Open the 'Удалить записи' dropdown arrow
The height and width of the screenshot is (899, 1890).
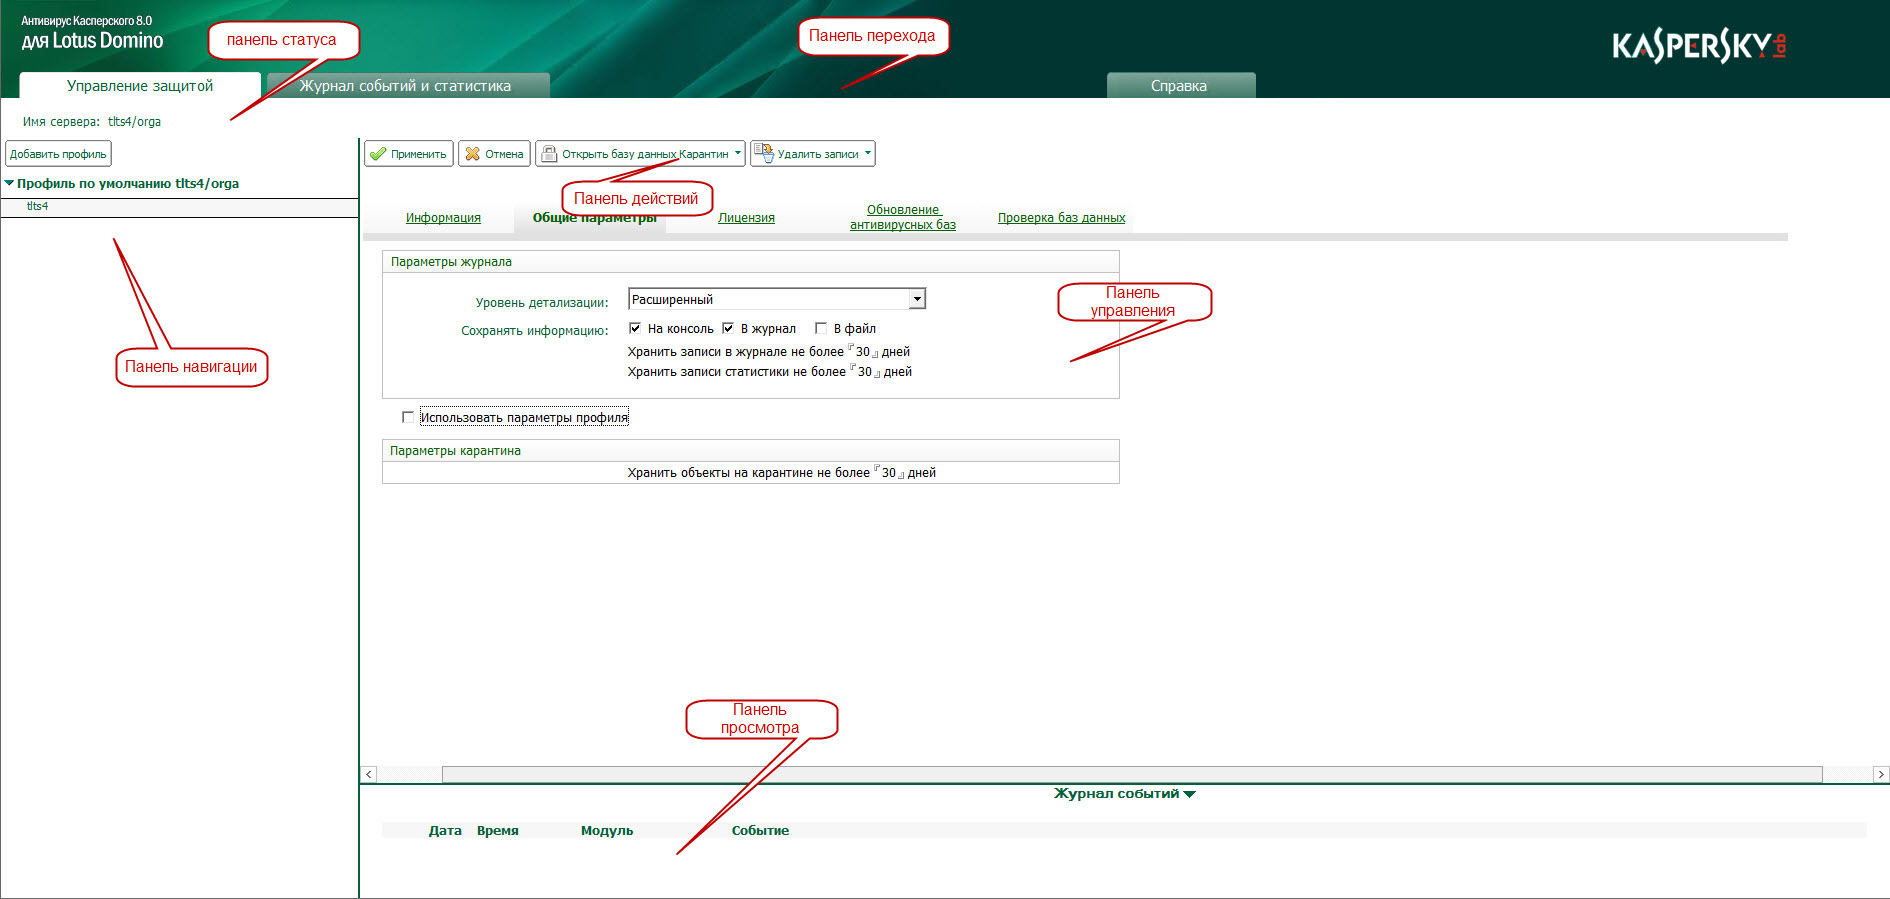868,153
